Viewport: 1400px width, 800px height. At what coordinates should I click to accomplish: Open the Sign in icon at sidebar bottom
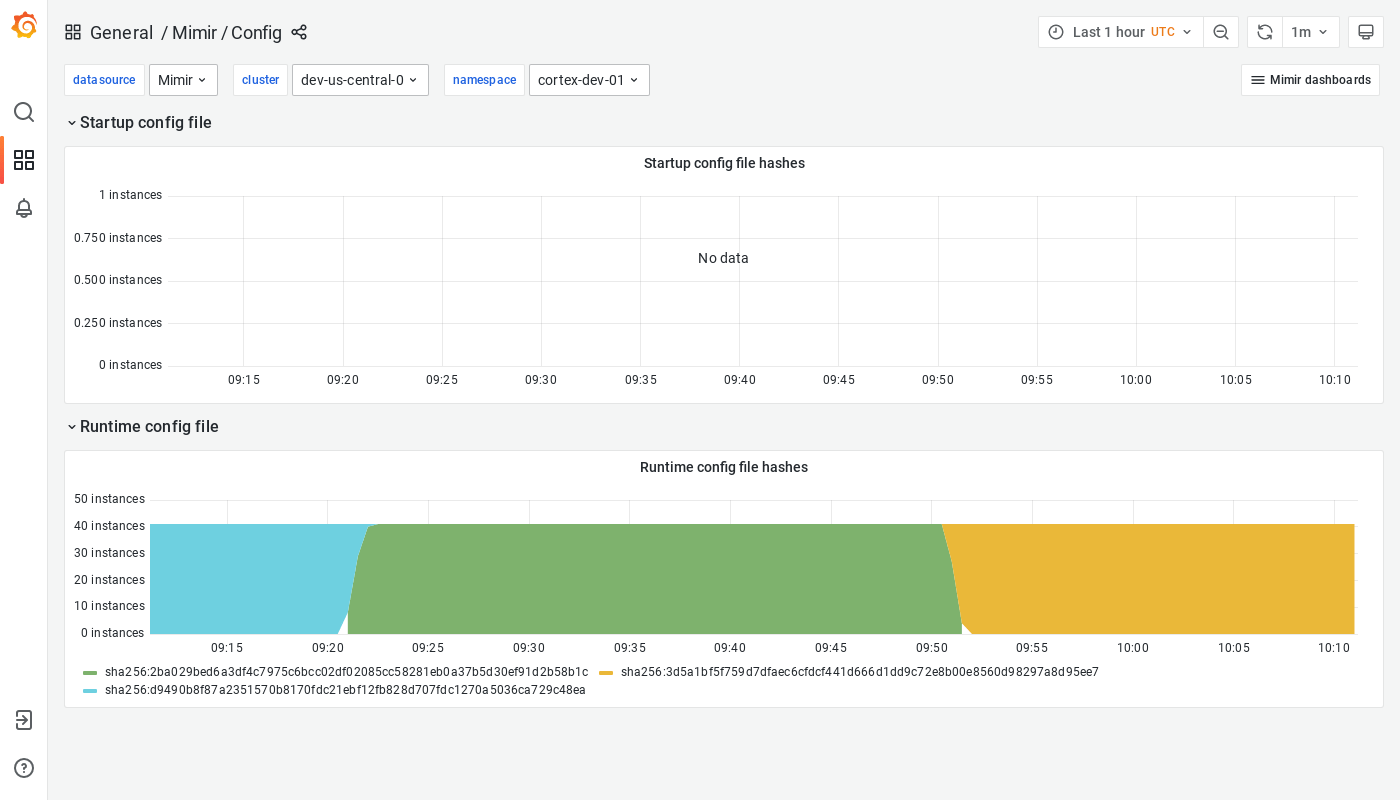[x=23, y=720]
